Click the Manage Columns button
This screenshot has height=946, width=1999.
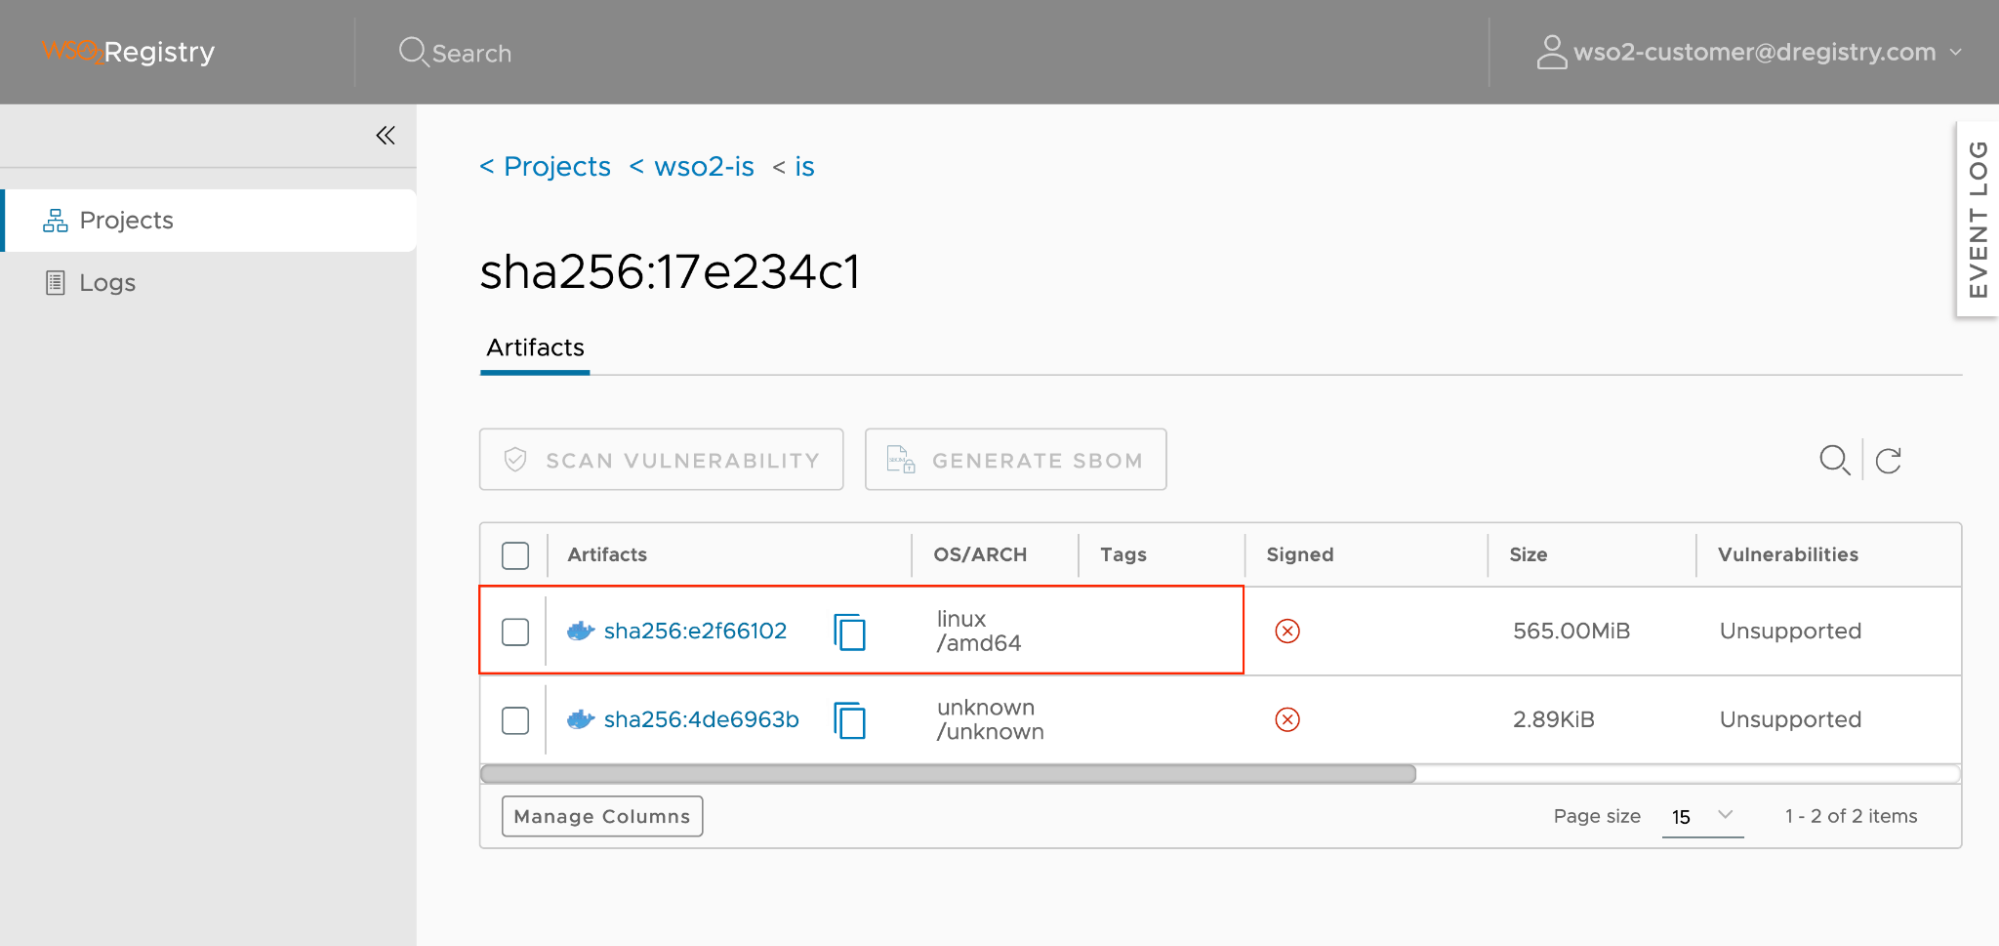pos(602,816)
